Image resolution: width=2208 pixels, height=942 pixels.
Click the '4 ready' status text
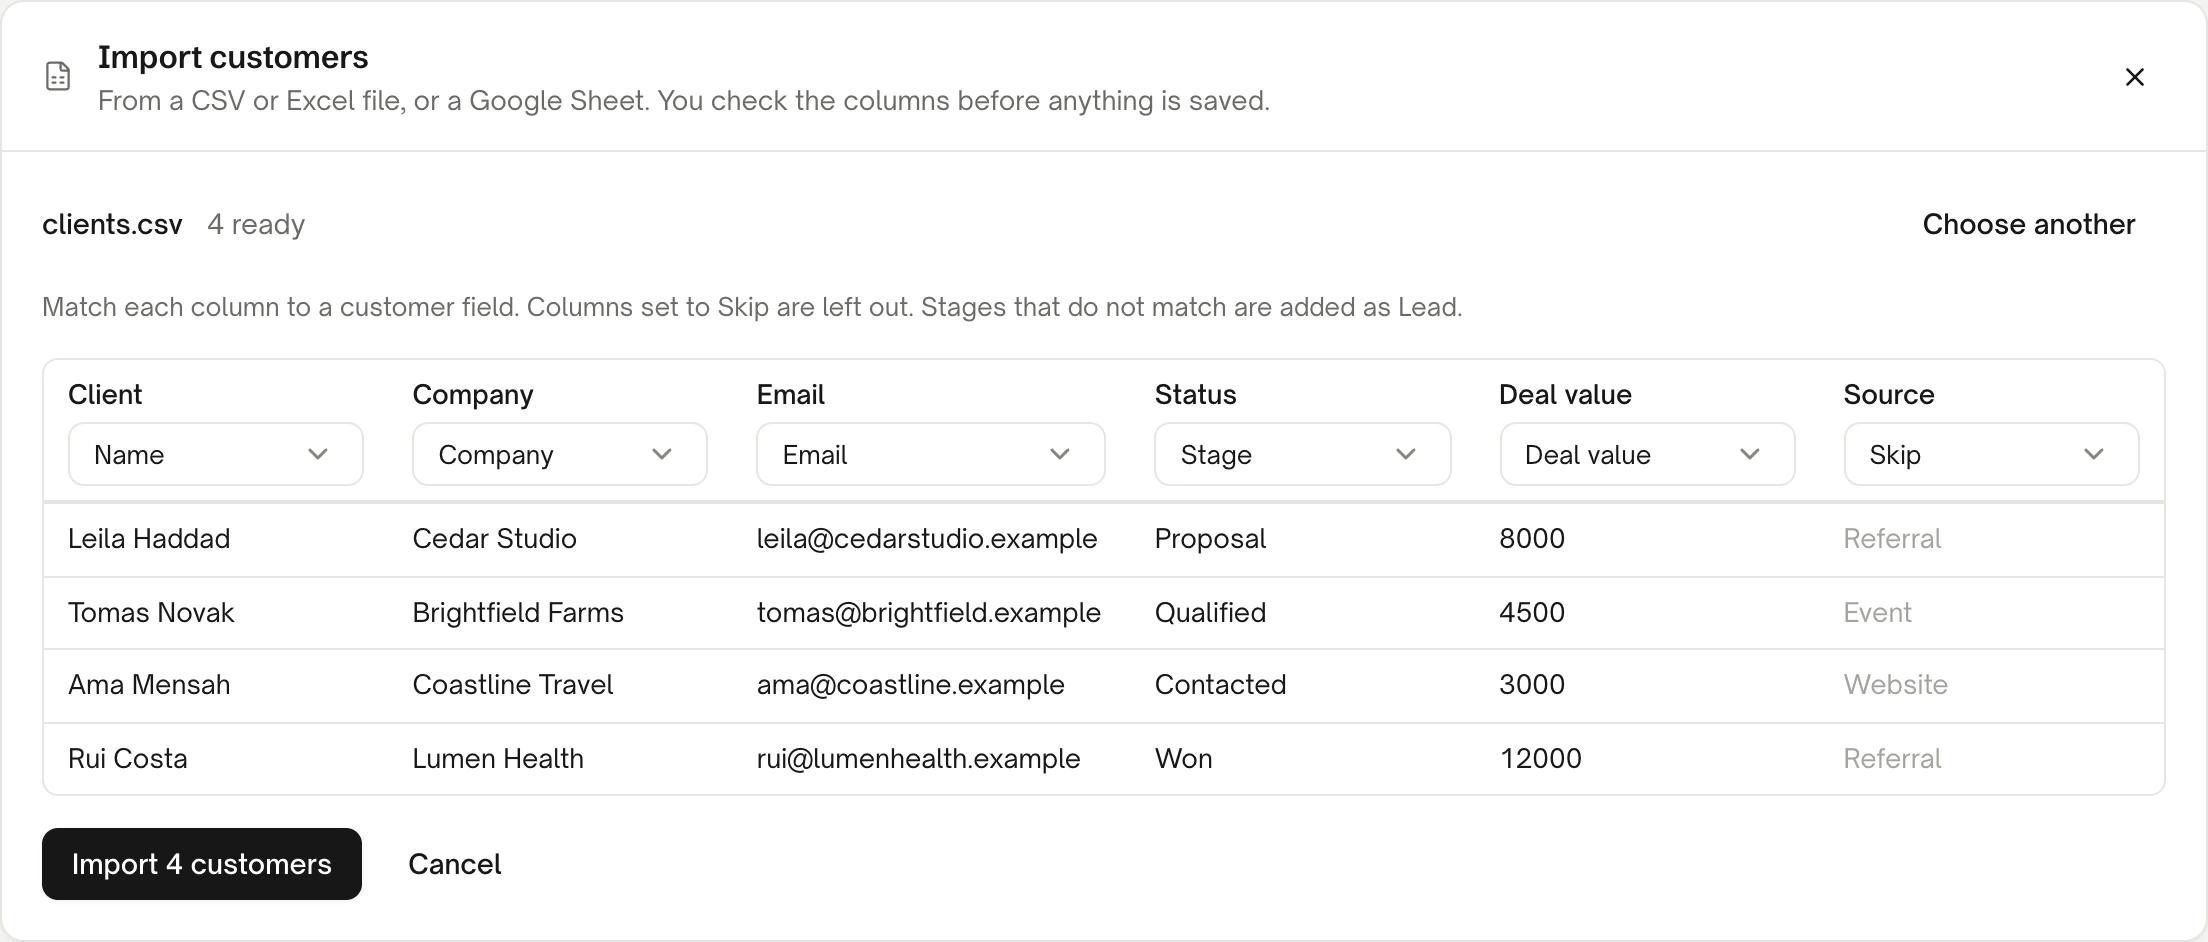256,224
